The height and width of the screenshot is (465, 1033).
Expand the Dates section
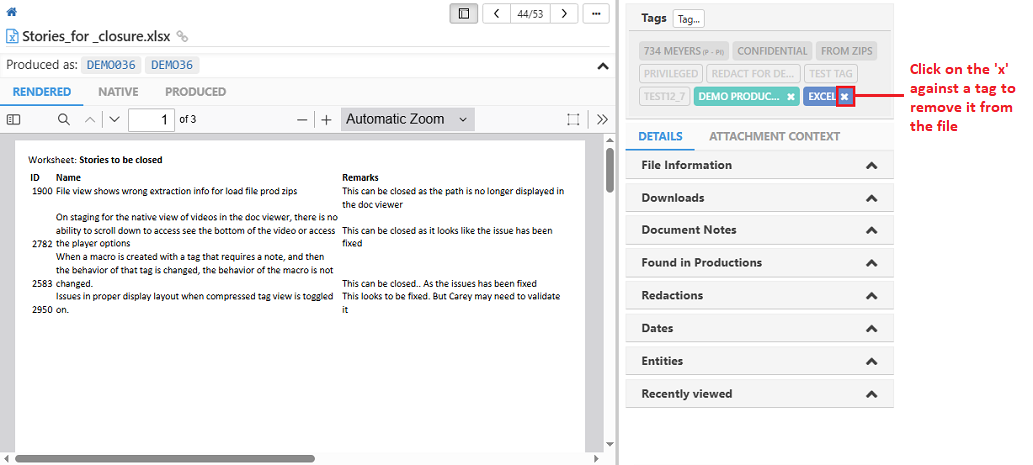760,328
